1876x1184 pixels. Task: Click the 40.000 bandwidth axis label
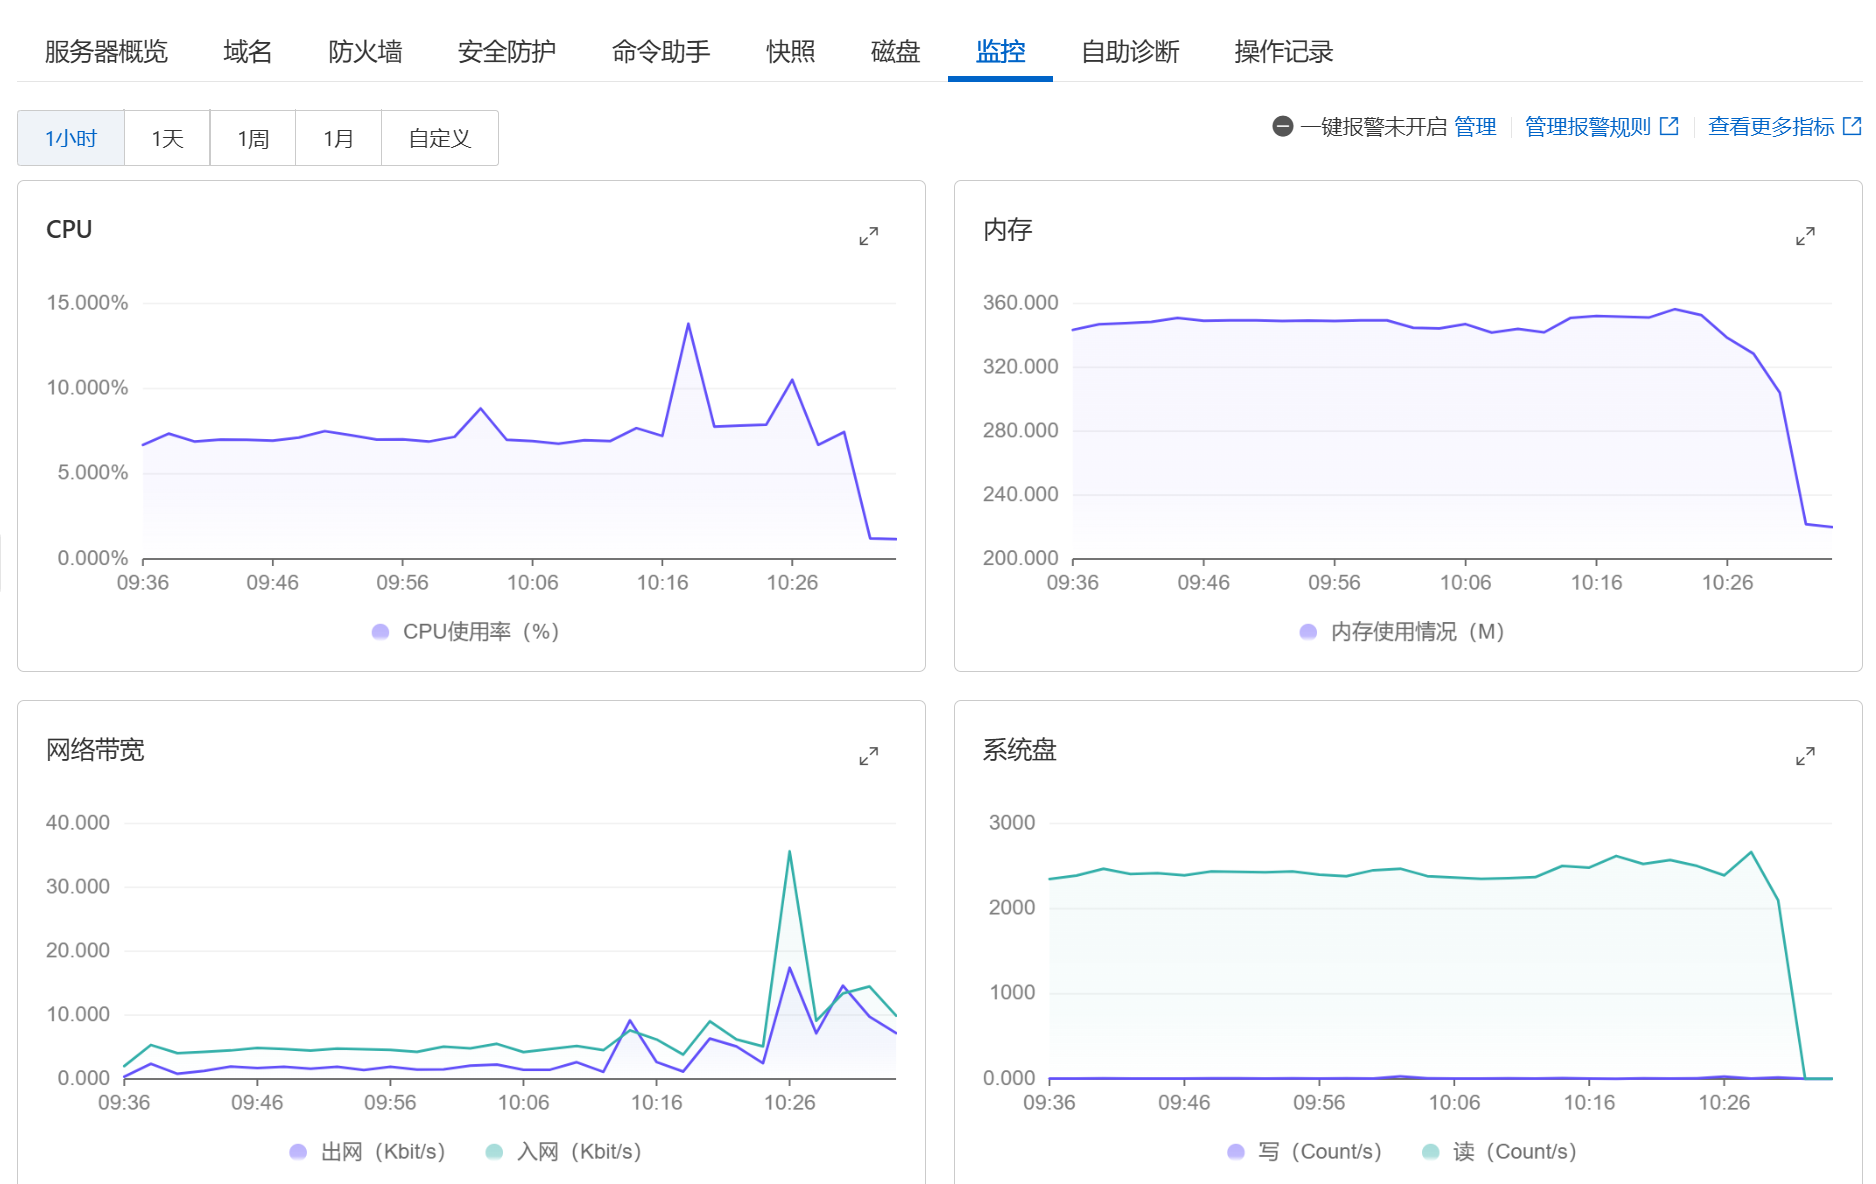(x=78, y=822)
